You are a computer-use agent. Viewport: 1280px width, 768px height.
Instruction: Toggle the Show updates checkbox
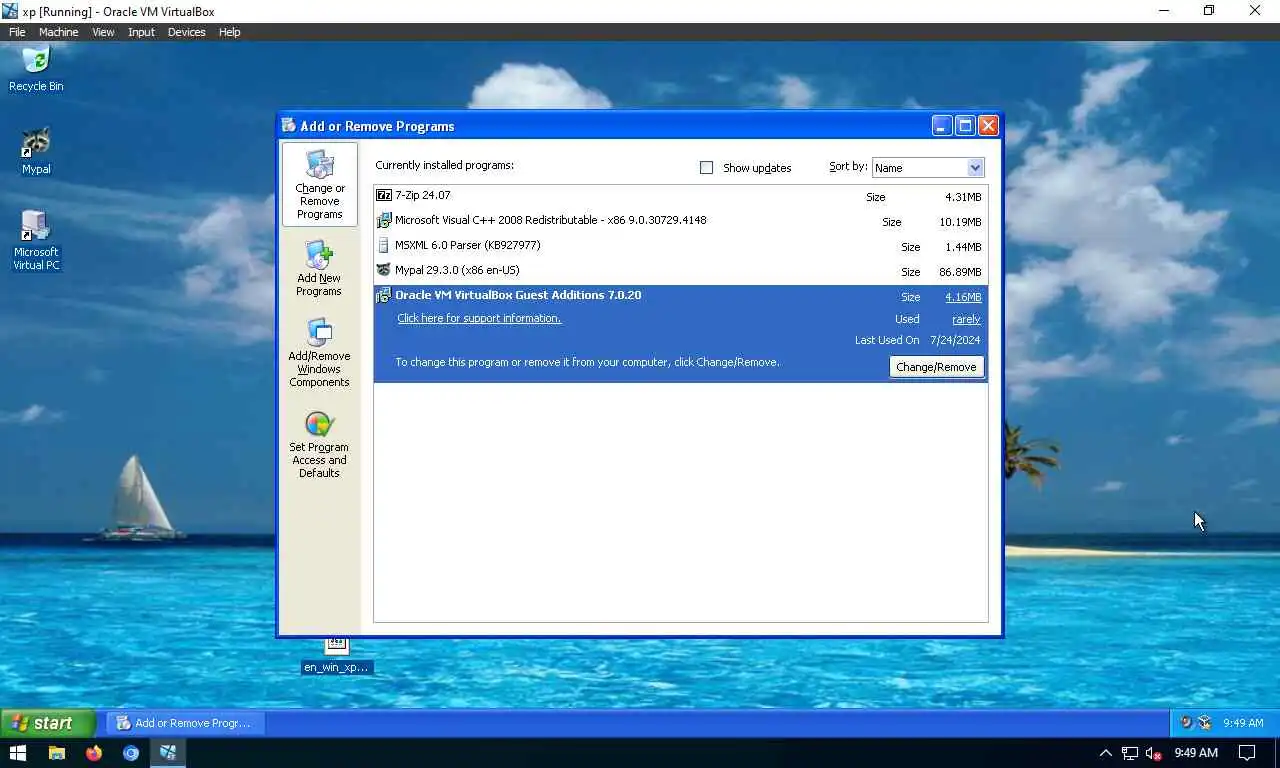[x=706, y=167]
